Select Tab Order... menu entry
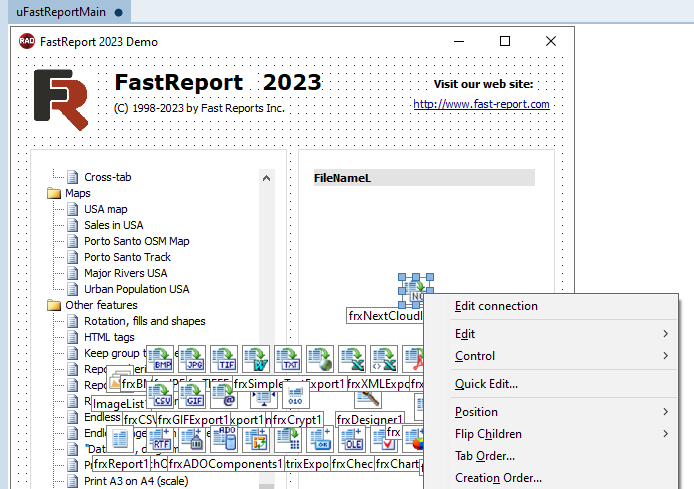This screenshot has width=694, height=489. (485, 456)
